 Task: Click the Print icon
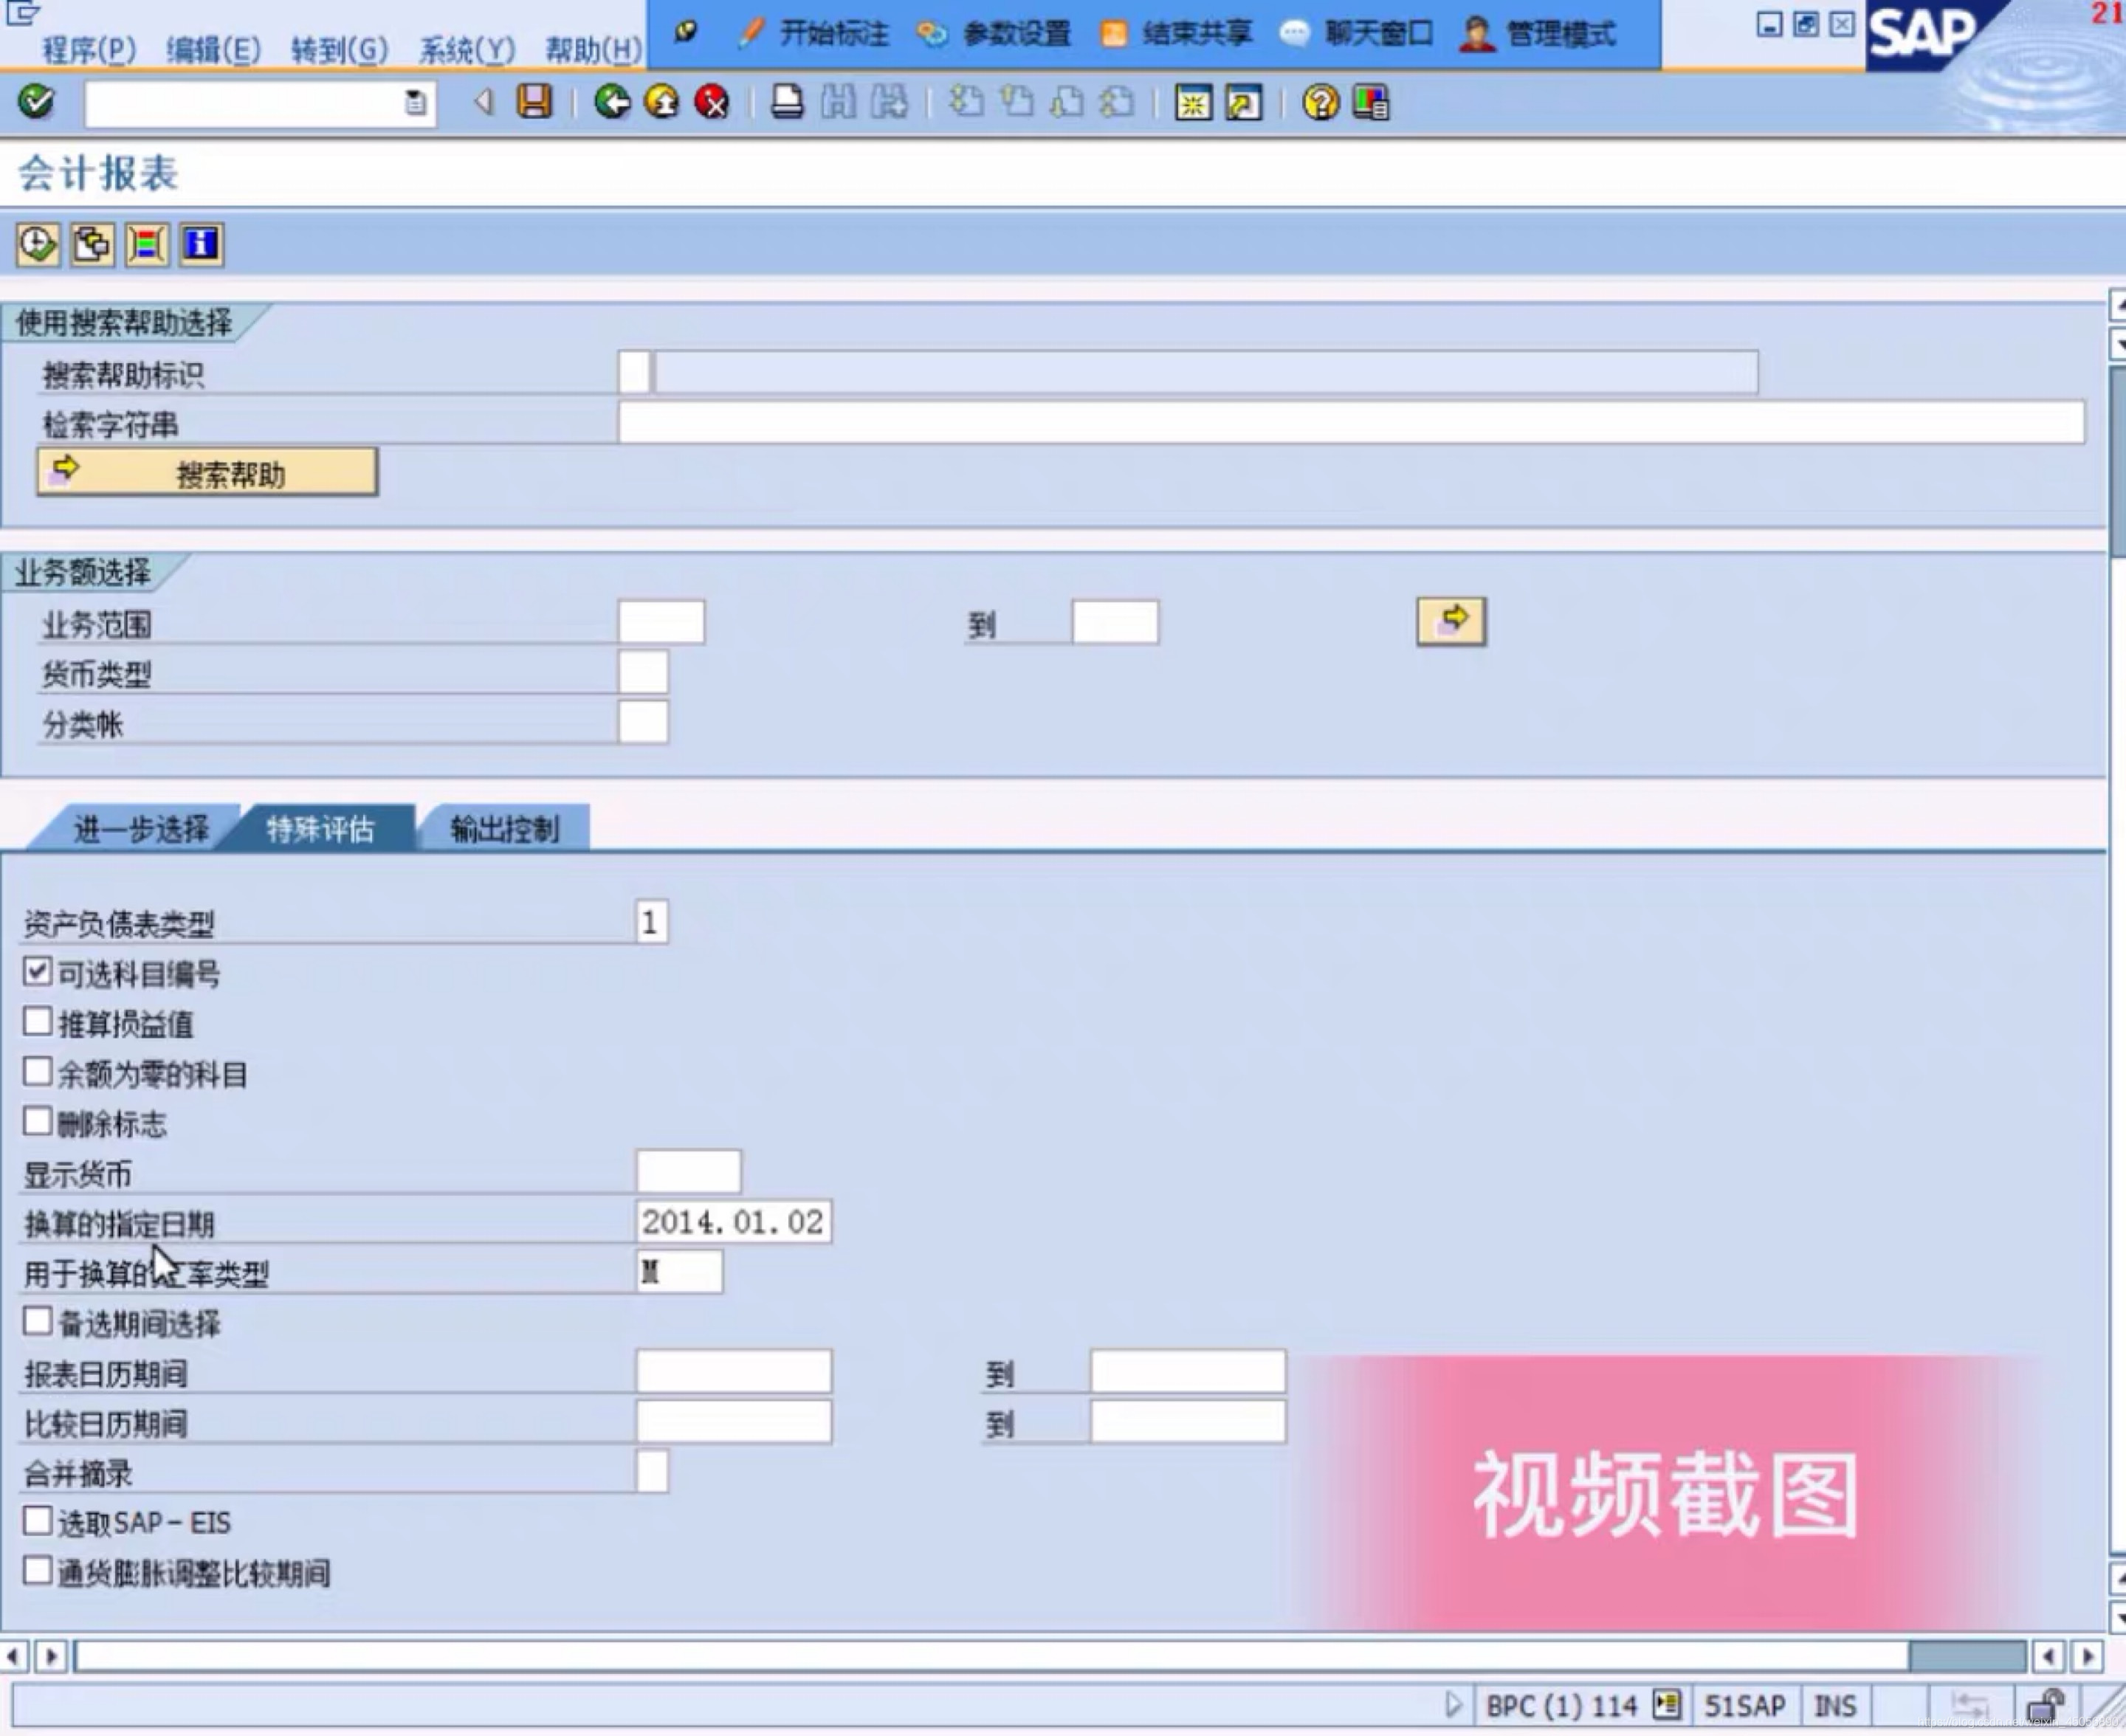[x=786, y=103]
